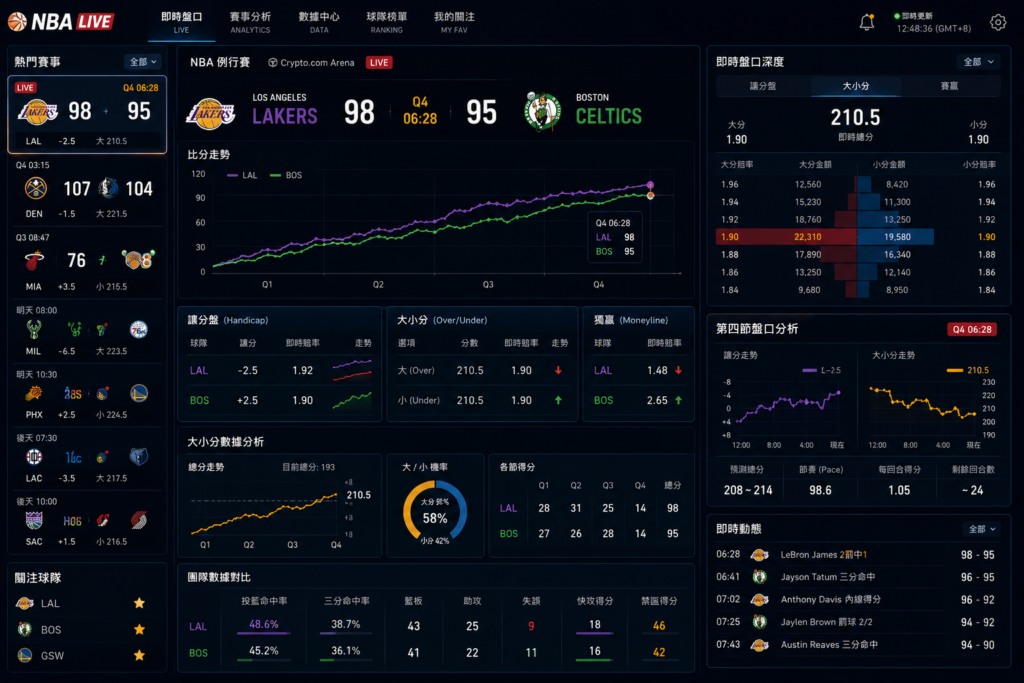Select the Sacramento Kings logo in sidebar
The image size is (1024, 683).
34,520
